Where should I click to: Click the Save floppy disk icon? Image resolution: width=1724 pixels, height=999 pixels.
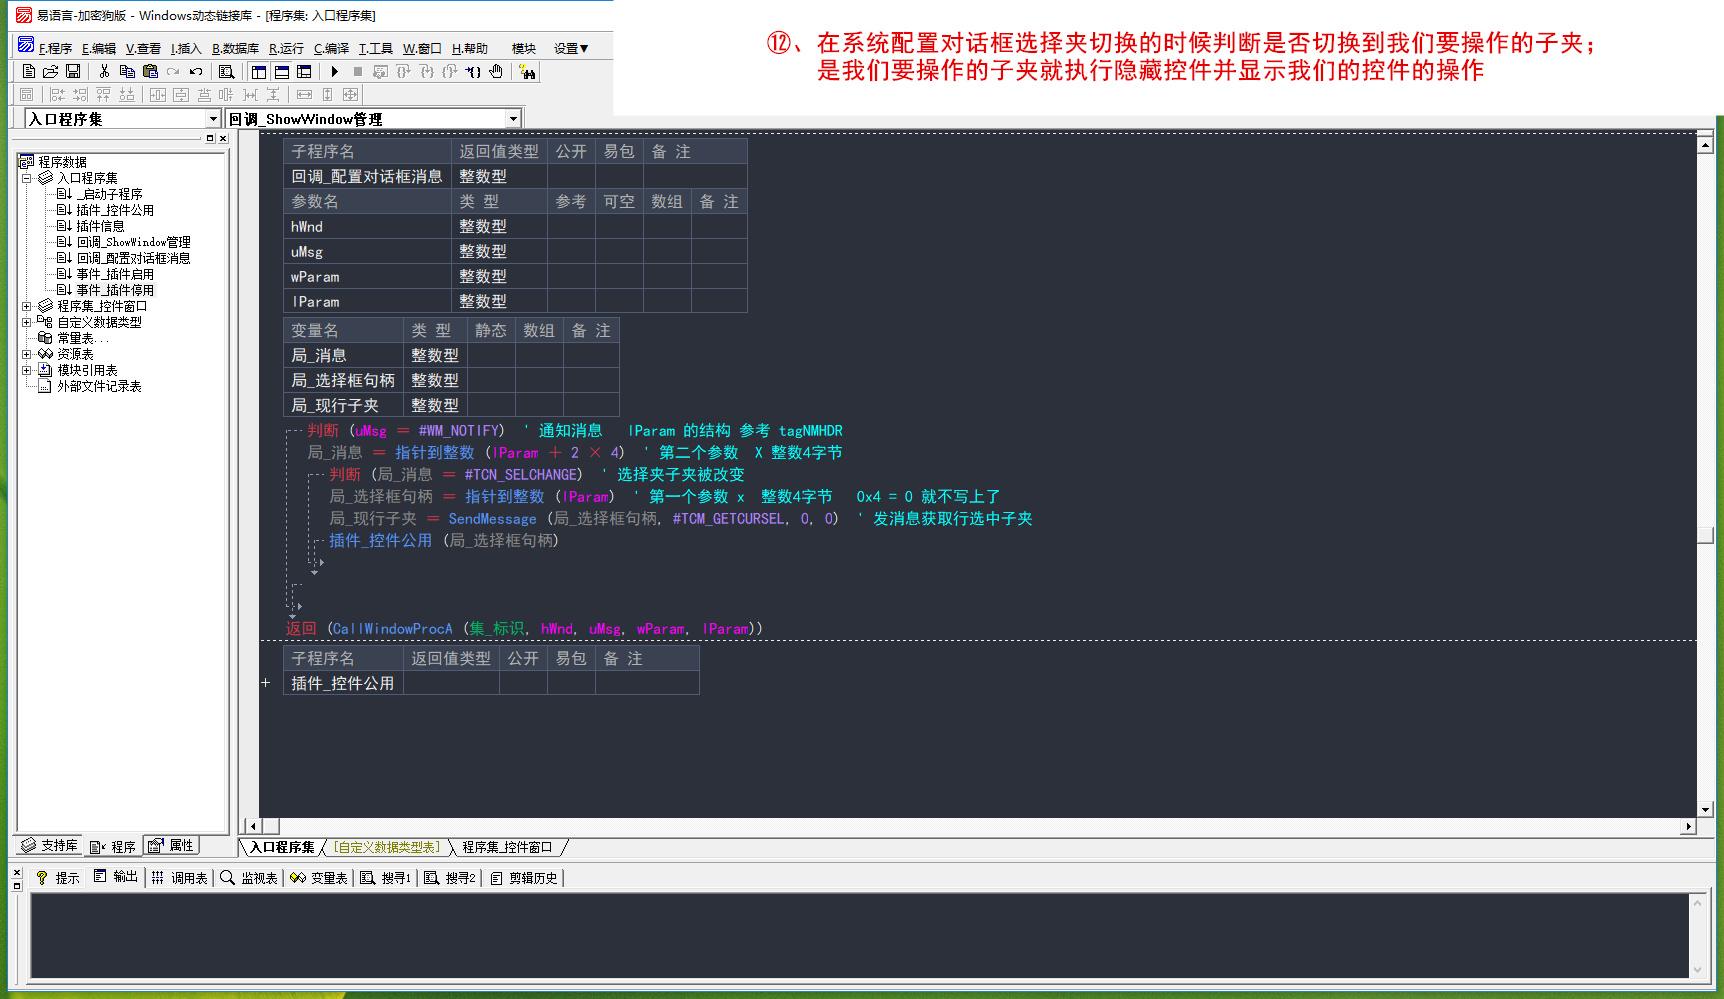[x=73, y=72]
